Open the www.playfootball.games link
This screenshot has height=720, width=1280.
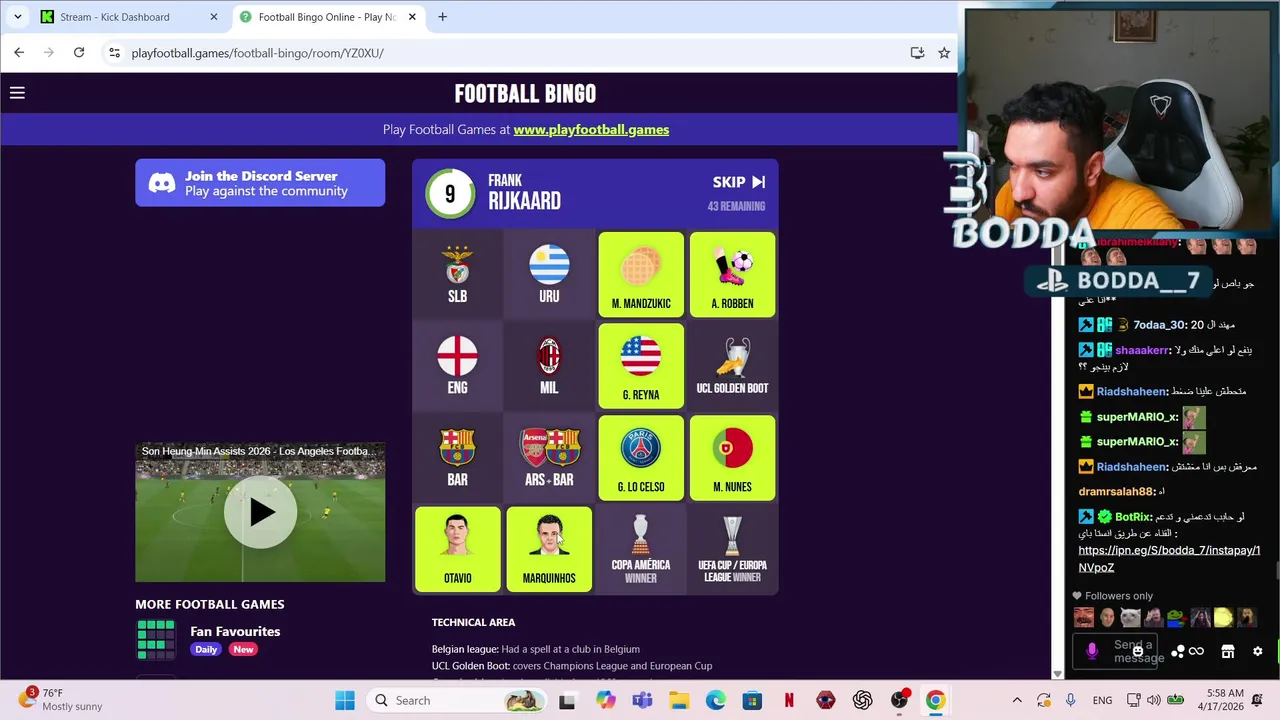pyautogui.click(x=591, y=129)
